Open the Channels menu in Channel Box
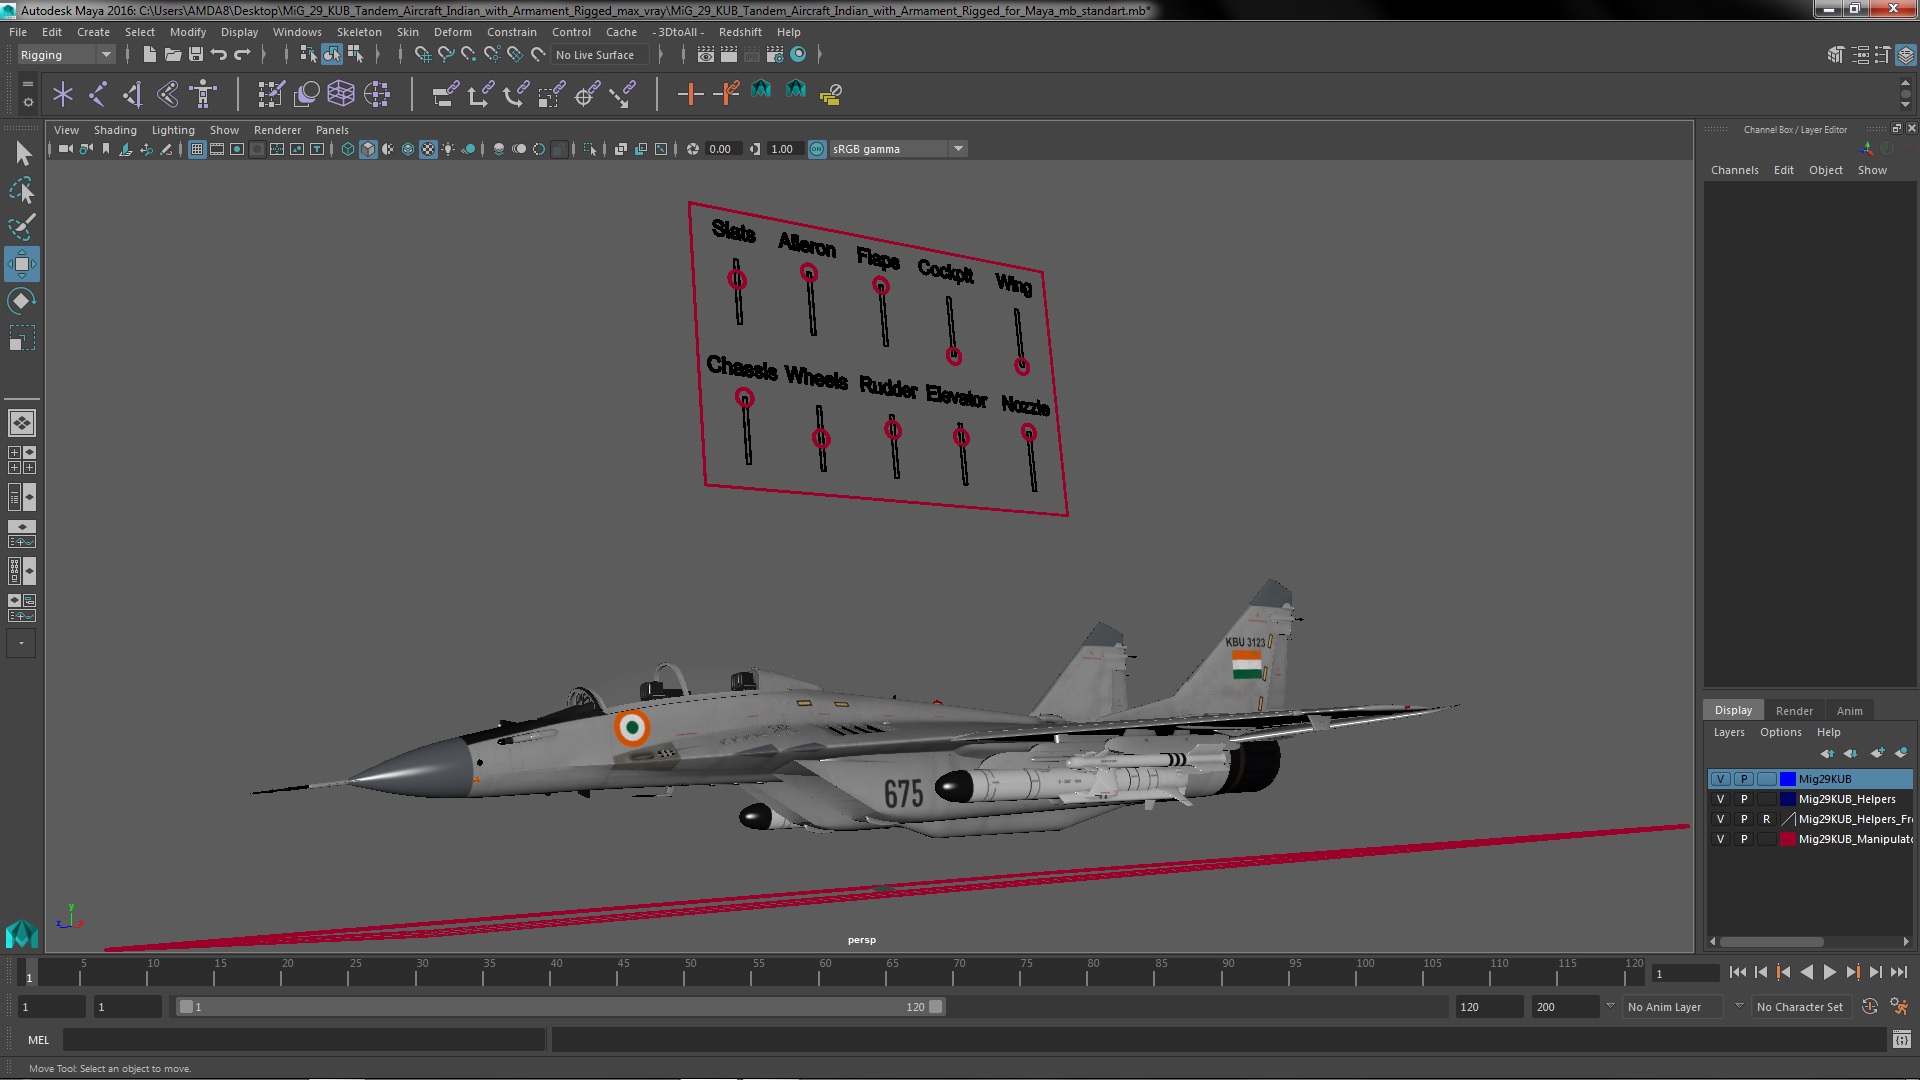The image size is (1920, 1080). pyautogui.click(x=1734, y=170)
